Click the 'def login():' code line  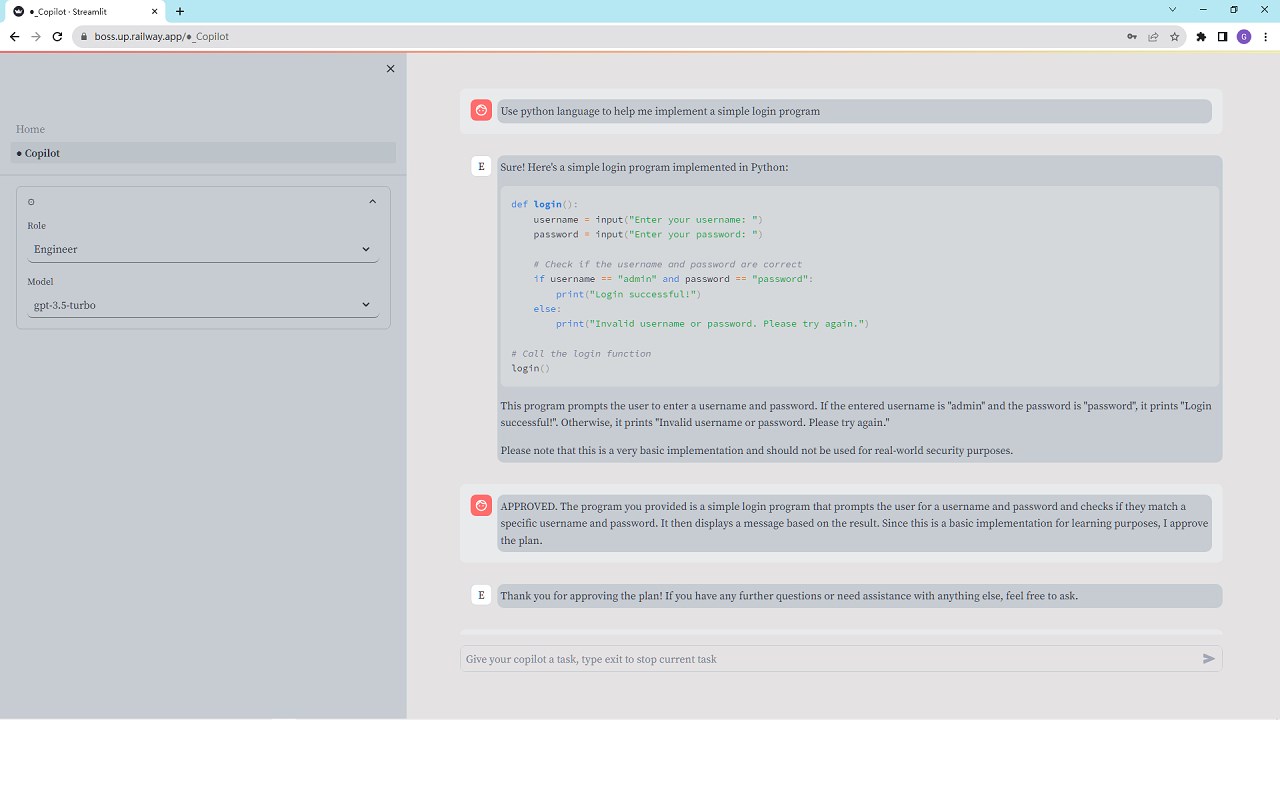coord(545,204)
